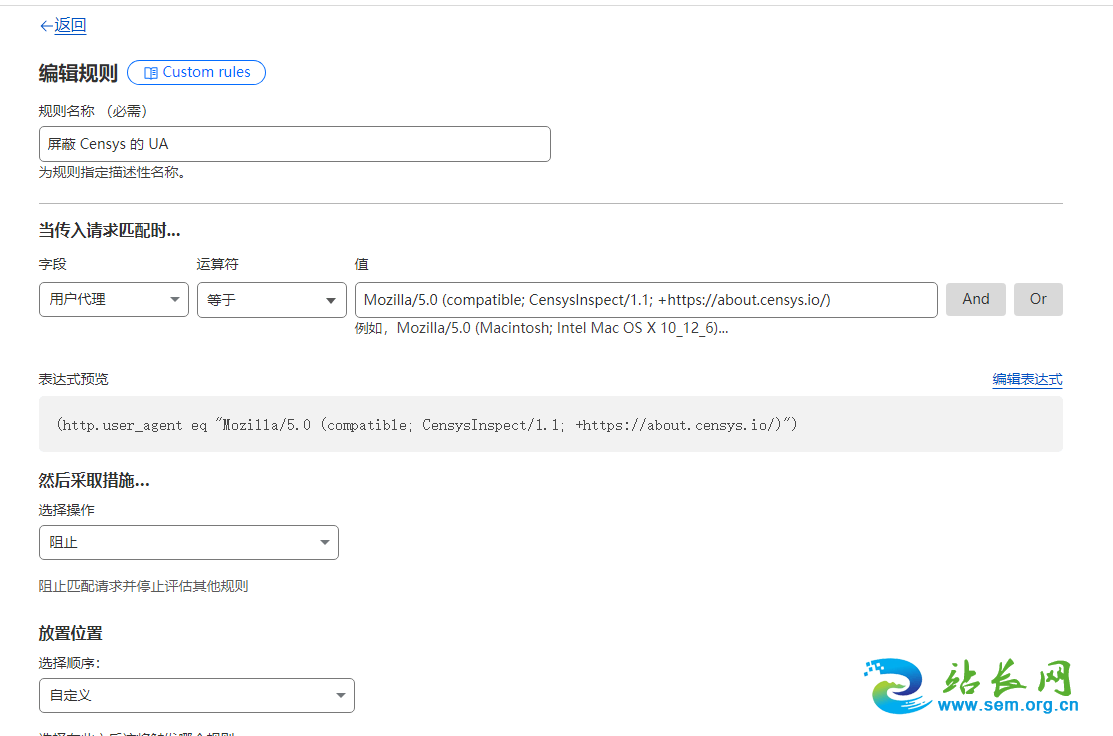Screen dimensions: 1113x736
Task: Click the 放置位置 heading
Action: coord(70,633)
